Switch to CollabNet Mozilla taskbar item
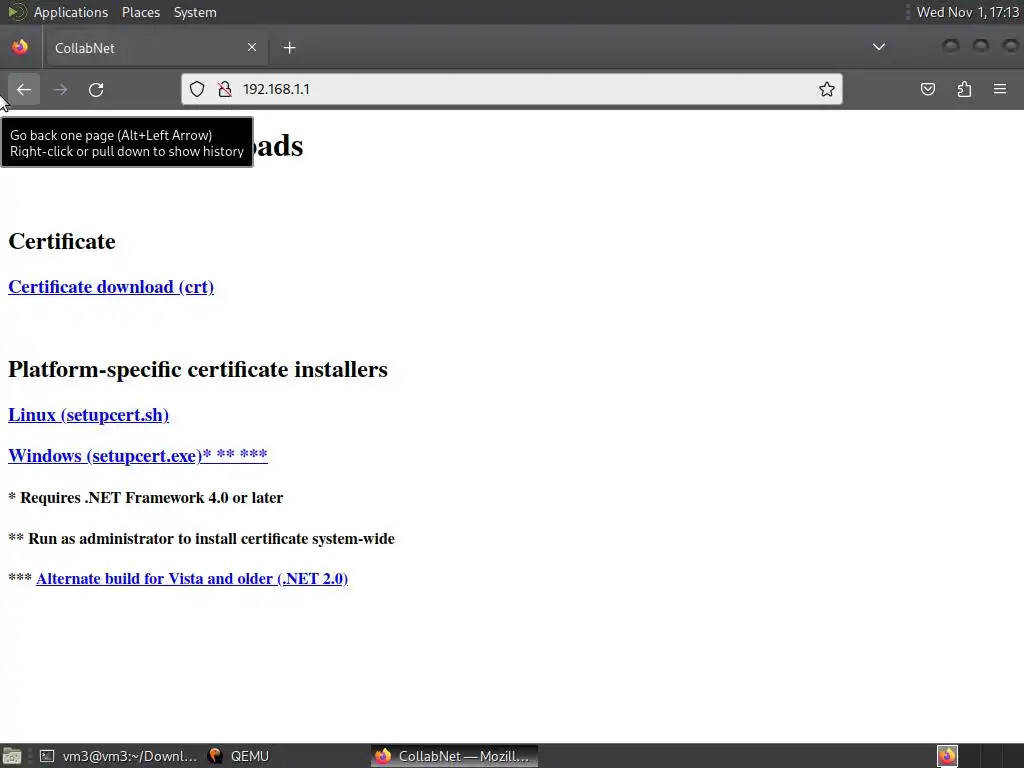 click(x=455, y=756)
